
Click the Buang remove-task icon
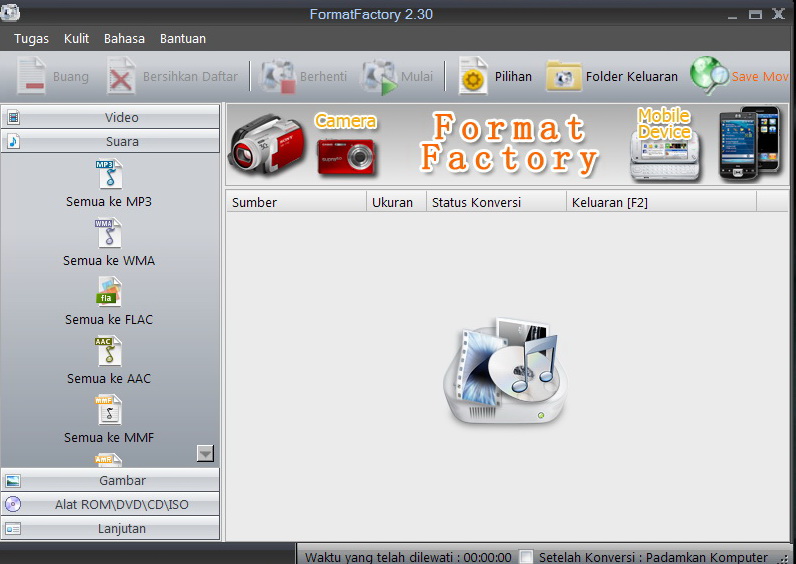pos(31,75)
